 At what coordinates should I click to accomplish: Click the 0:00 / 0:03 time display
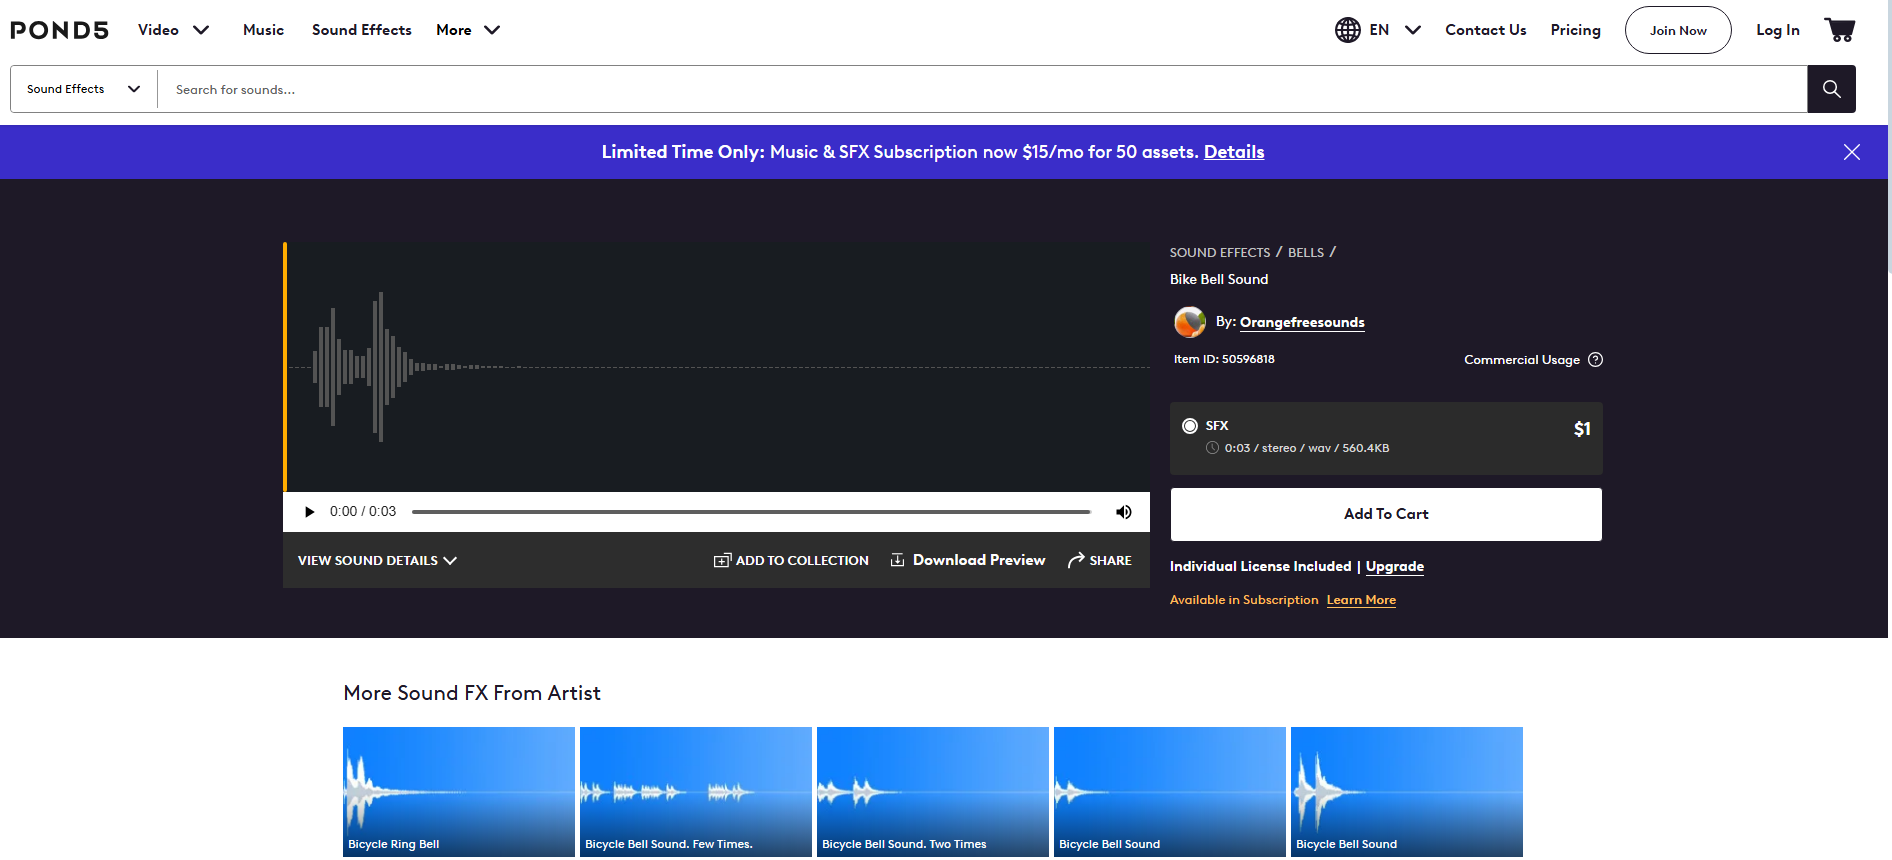(363, 512)
